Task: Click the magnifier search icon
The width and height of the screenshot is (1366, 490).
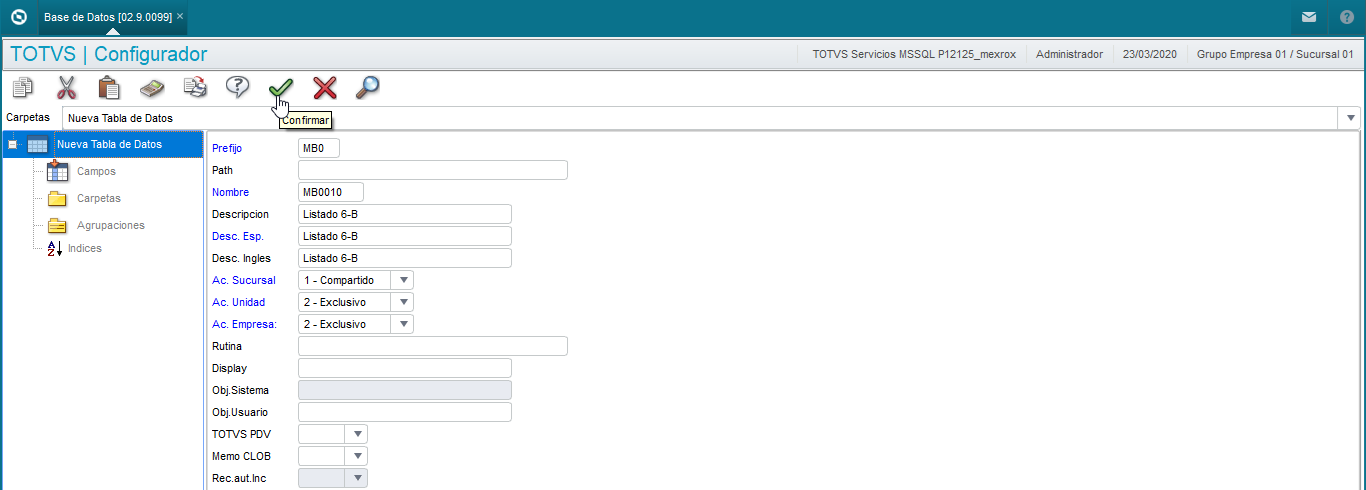Action: coord(368,88)
